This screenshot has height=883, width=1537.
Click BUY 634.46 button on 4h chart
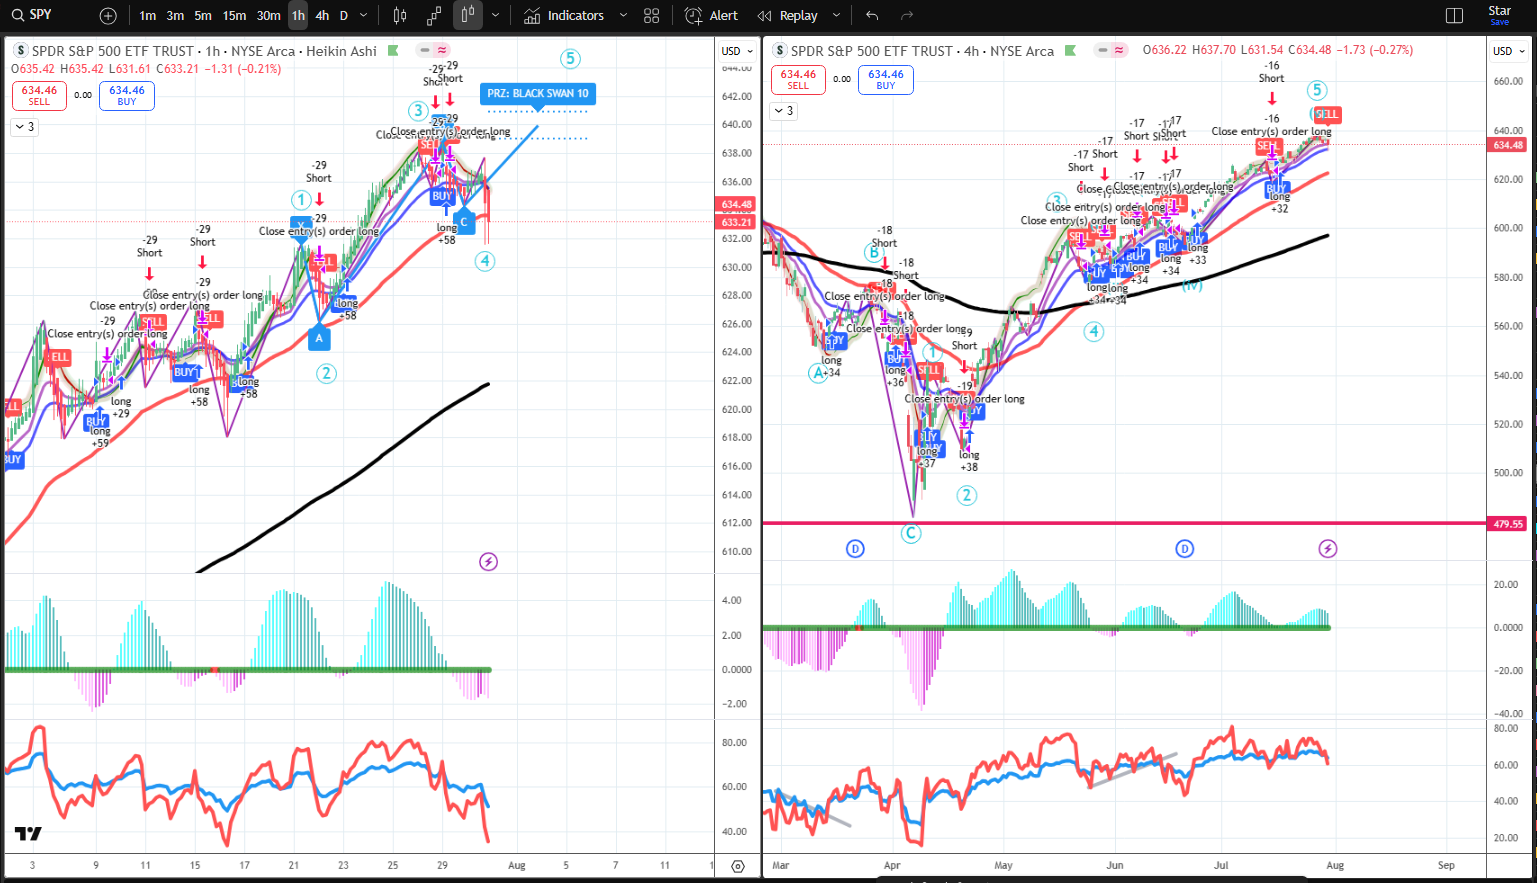coord(886,79)
